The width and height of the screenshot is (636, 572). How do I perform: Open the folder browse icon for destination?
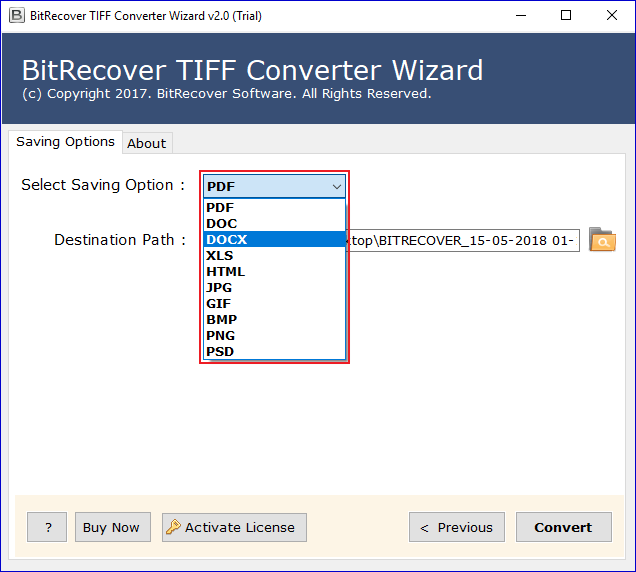pyautogui.click(x=602, y=240)
